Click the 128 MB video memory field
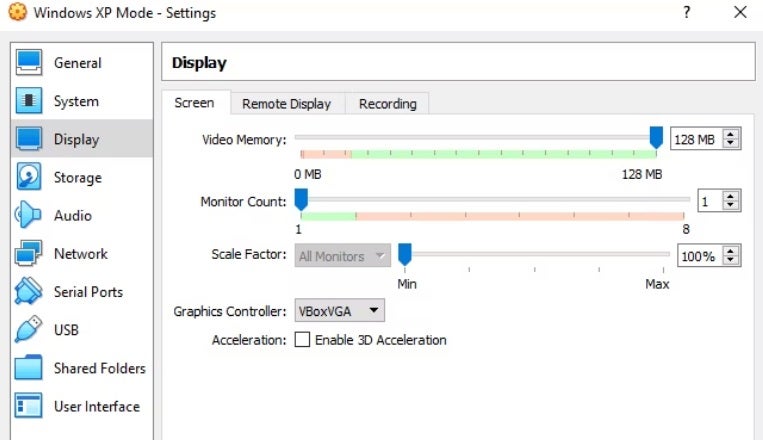 tap(696, 139)
